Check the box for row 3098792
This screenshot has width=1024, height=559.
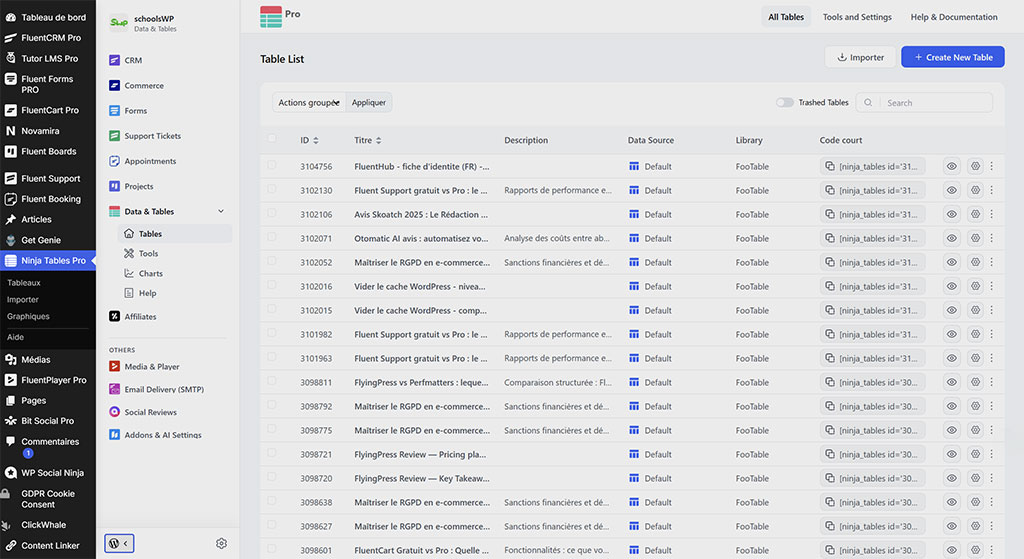272,405
